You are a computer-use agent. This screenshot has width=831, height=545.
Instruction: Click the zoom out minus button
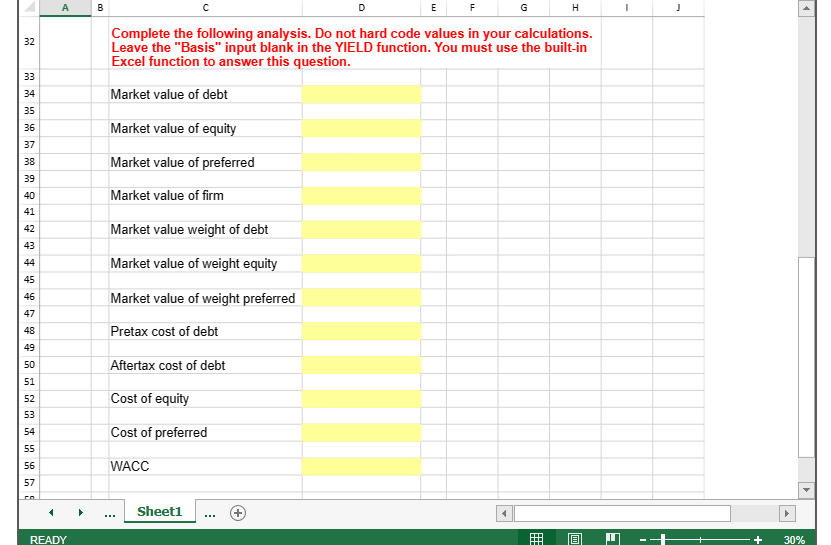pyautogui.click(x=642, y=540)
